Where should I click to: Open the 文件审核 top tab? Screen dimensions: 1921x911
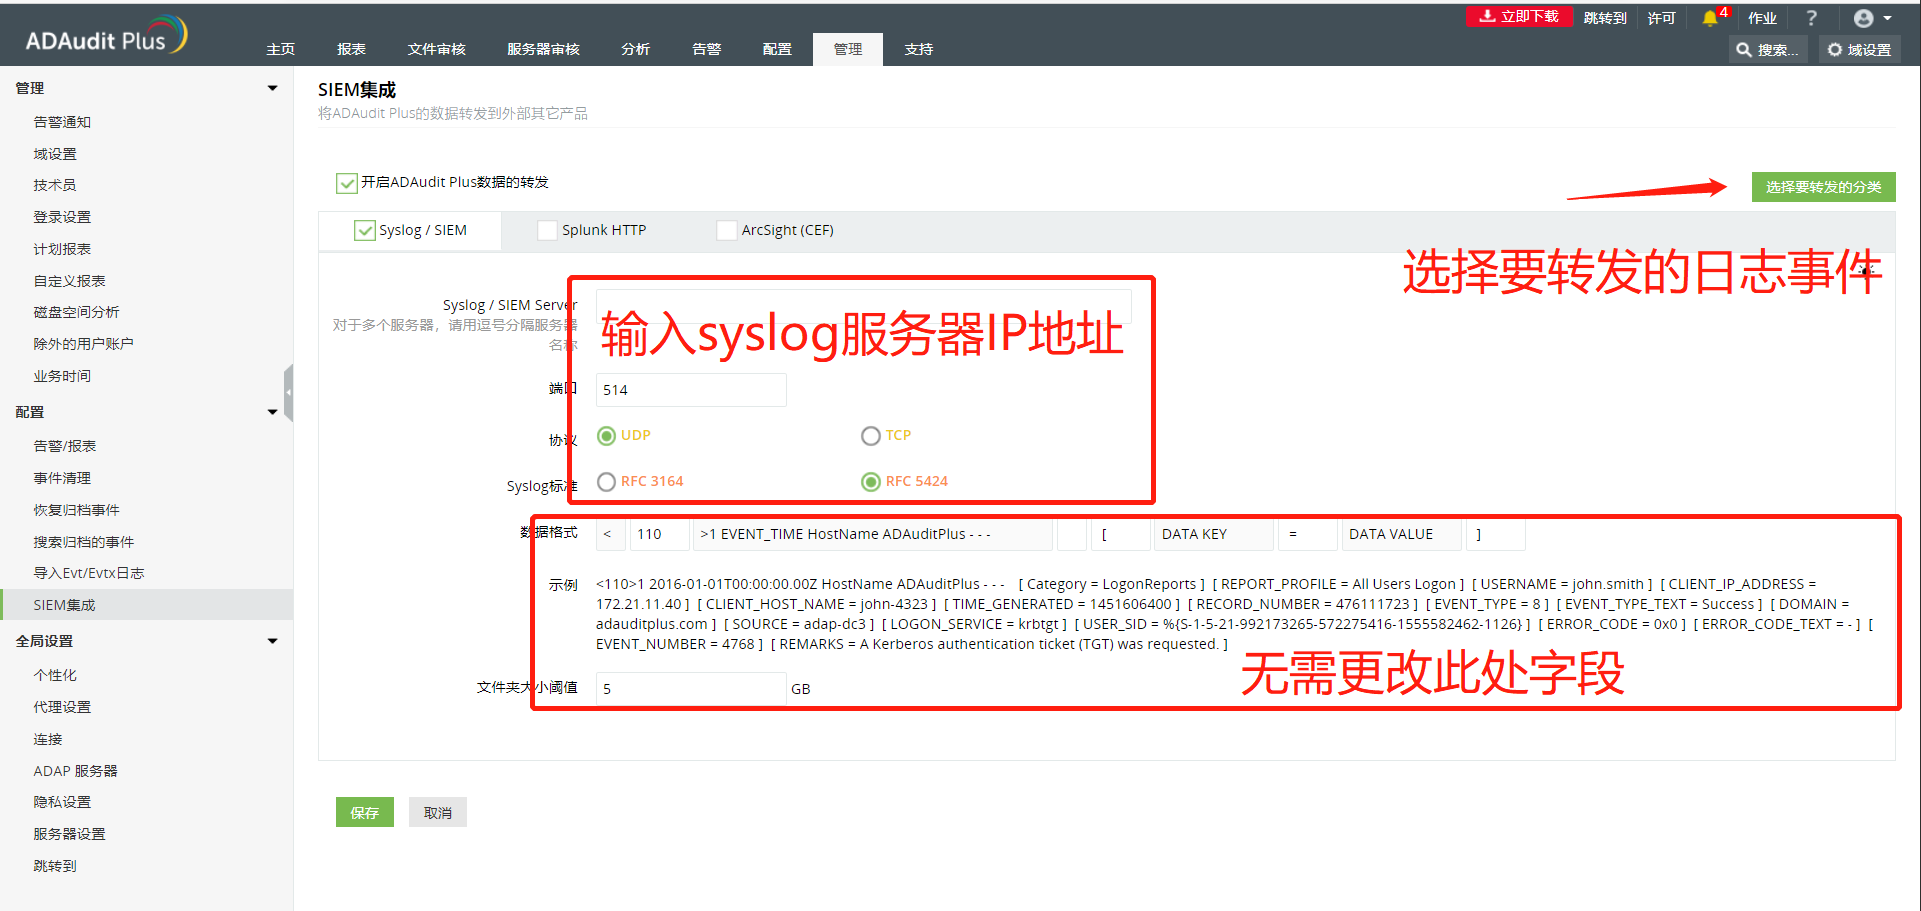click(436, 49)
